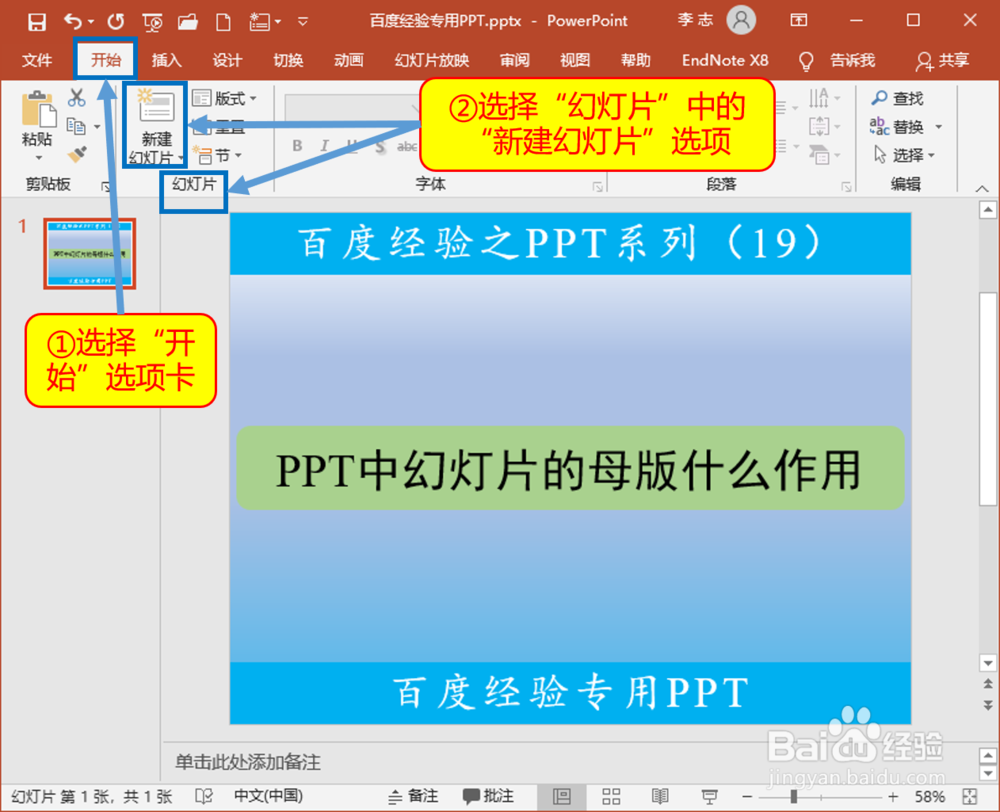
Task: Toggle Bold formatting (B)
Action: (297, 146)
